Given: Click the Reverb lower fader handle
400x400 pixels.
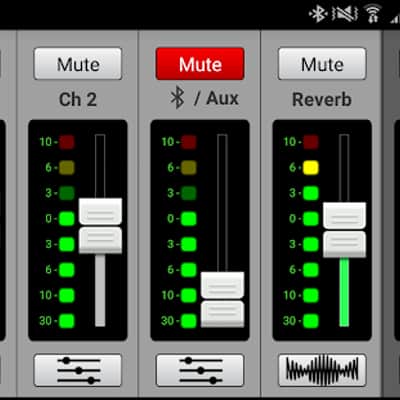Looking at the screenshot, I should click(344, 245).
